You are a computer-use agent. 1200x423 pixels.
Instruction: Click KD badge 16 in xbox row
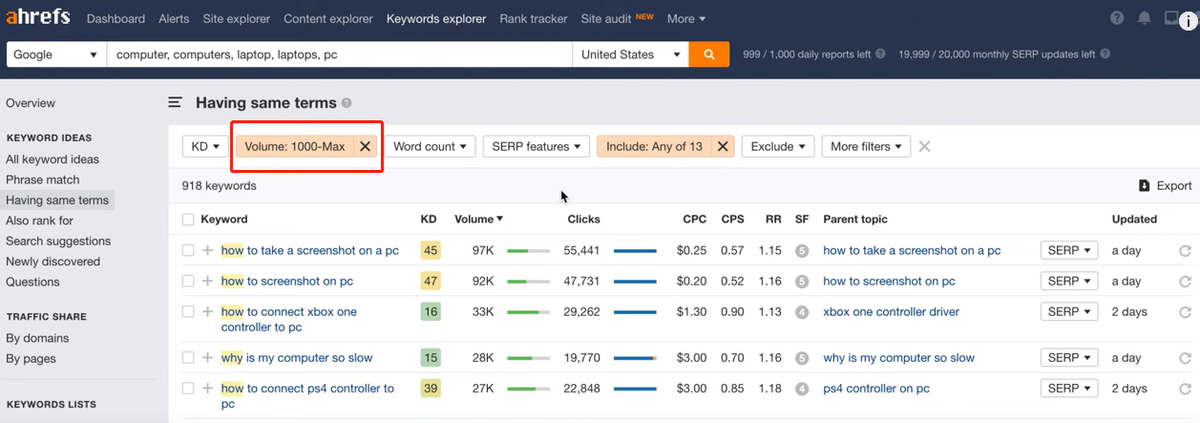[430, 312]
